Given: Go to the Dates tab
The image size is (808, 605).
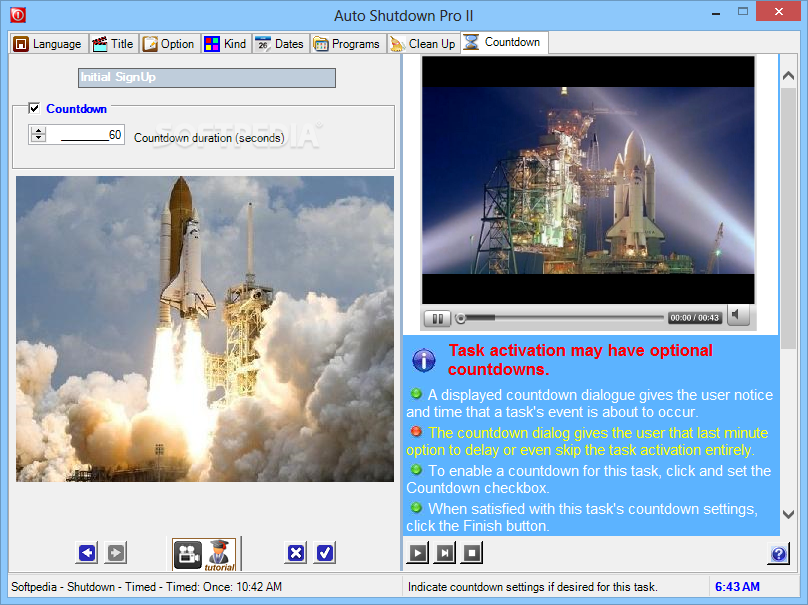Looking at the screenshot, I should pyautogui.click(x=280, y=44).
